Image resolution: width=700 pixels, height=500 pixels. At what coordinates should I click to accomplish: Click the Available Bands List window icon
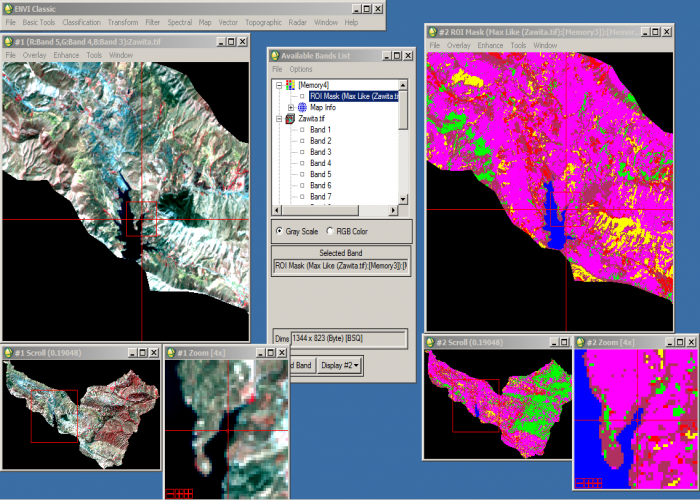[x=276, y=54]
